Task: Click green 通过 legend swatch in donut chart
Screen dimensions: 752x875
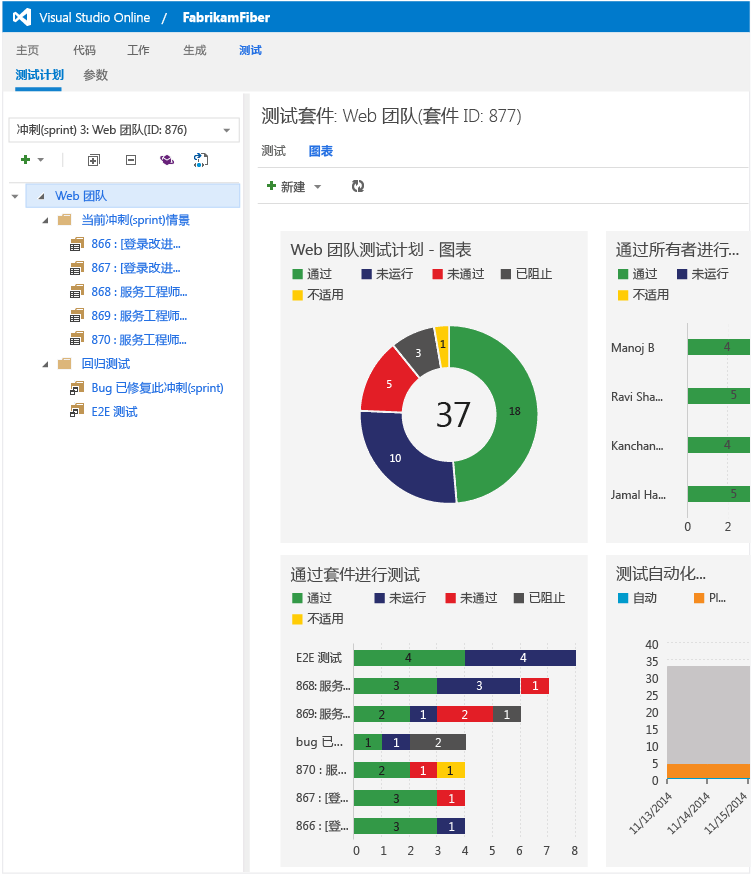Action: 297,274
